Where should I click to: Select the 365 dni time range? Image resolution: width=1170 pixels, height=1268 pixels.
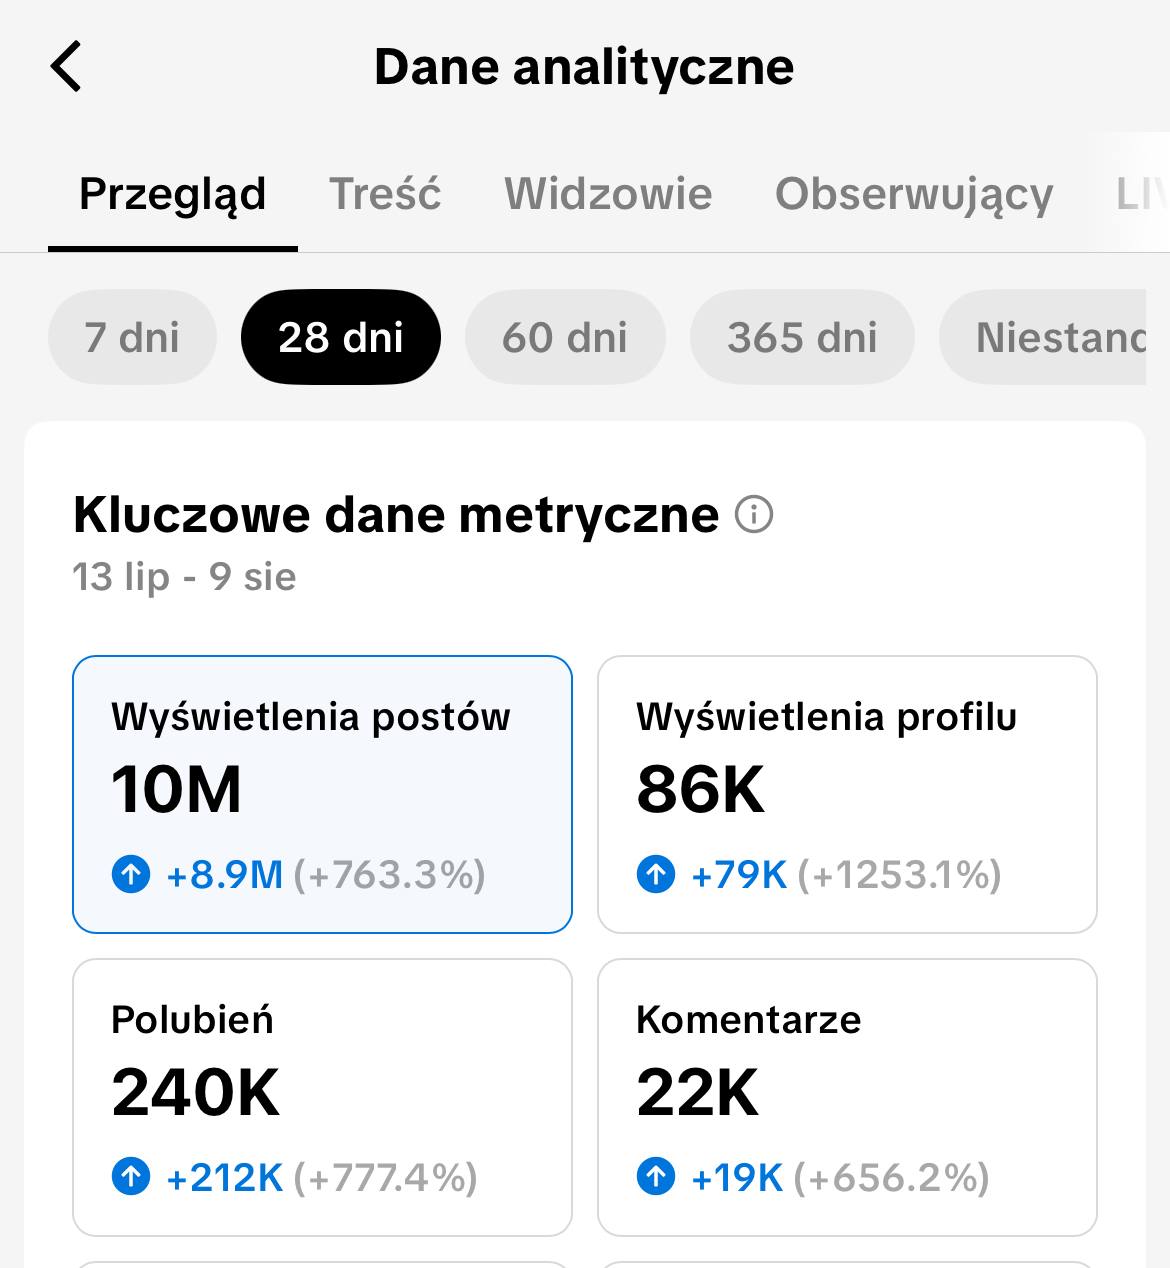tap(802, 338)
